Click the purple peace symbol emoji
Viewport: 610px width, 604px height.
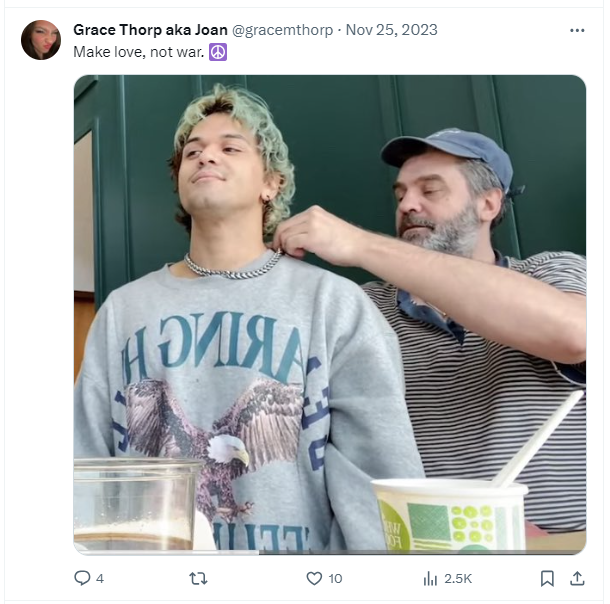pyautogui.click(x=218, y=52)
